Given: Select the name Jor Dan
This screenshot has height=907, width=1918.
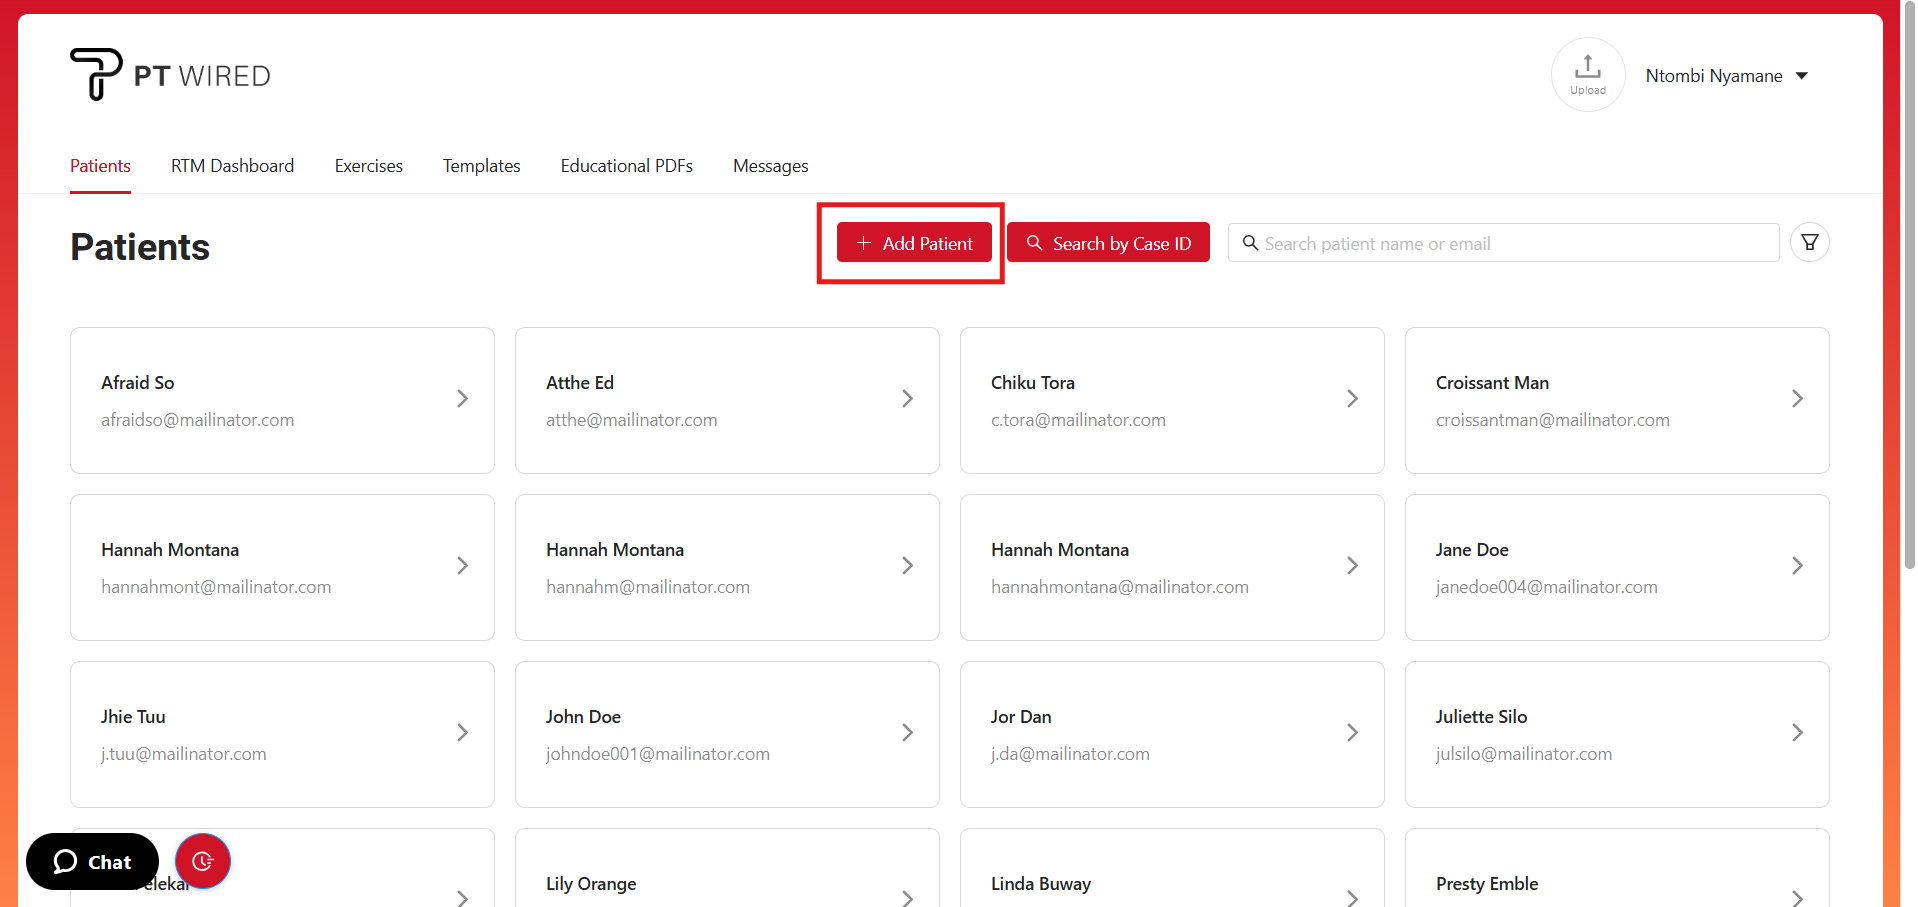Looking at the screenshot, I should click(1021, 717).
